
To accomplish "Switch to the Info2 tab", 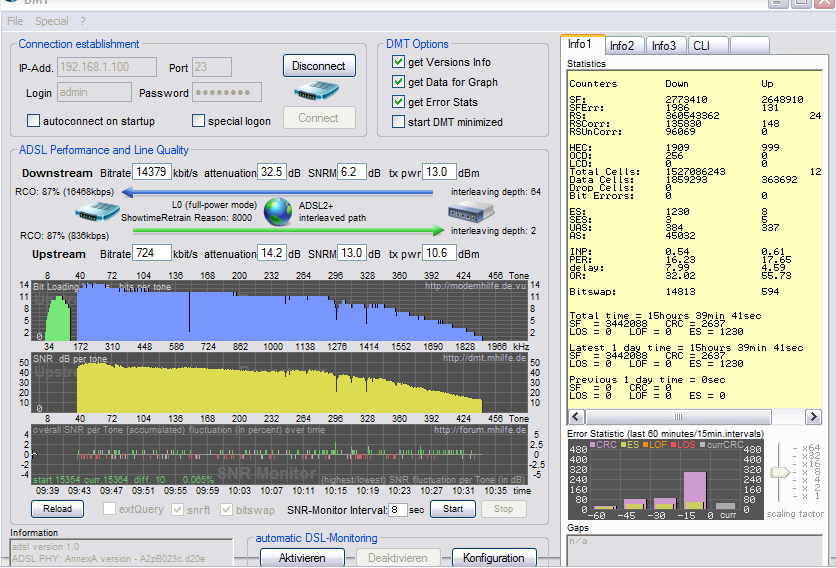I will (622, 46).
